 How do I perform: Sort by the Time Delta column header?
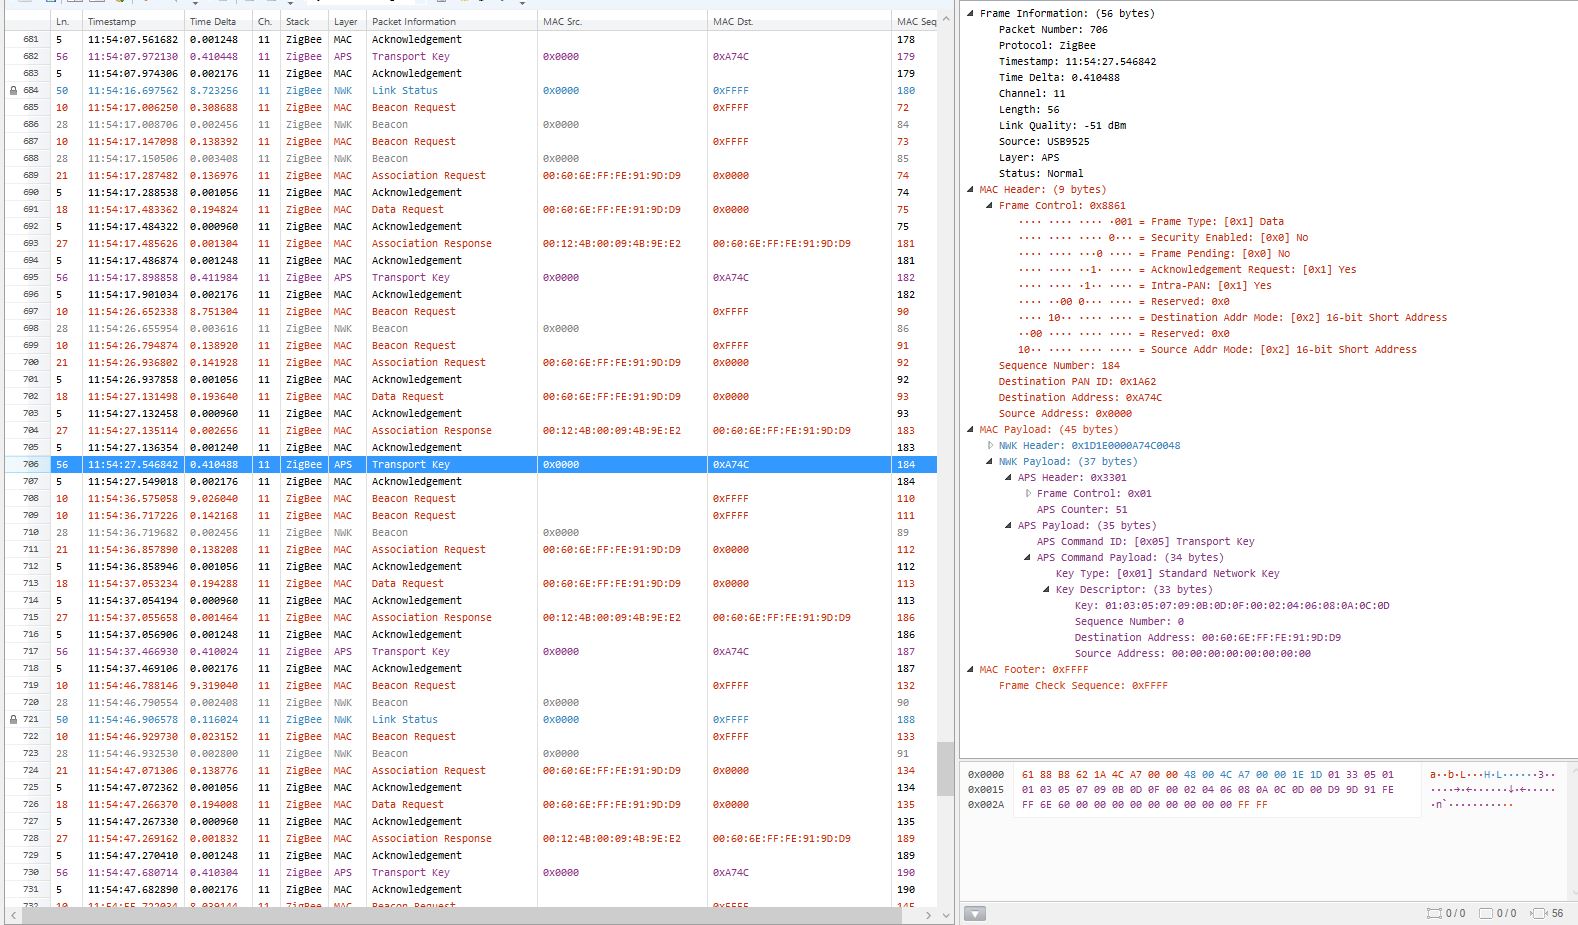coord(218,21)
